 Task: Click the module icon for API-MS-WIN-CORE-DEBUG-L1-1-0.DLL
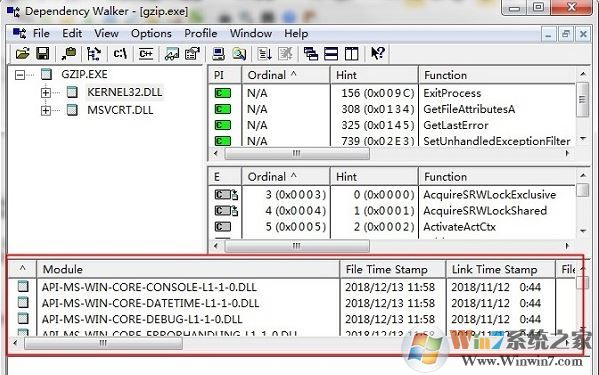(x=23, y=318)
